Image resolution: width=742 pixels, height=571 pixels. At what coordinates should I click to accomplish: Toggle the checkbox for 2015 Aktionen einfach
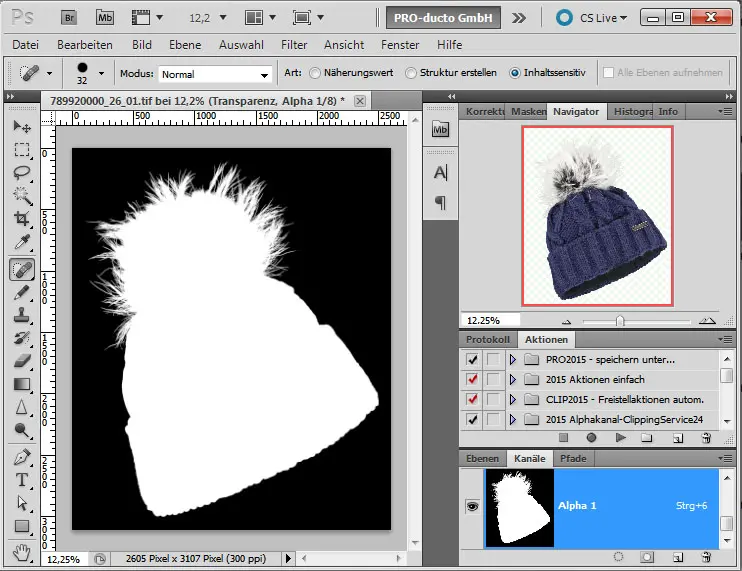(472, 380)
